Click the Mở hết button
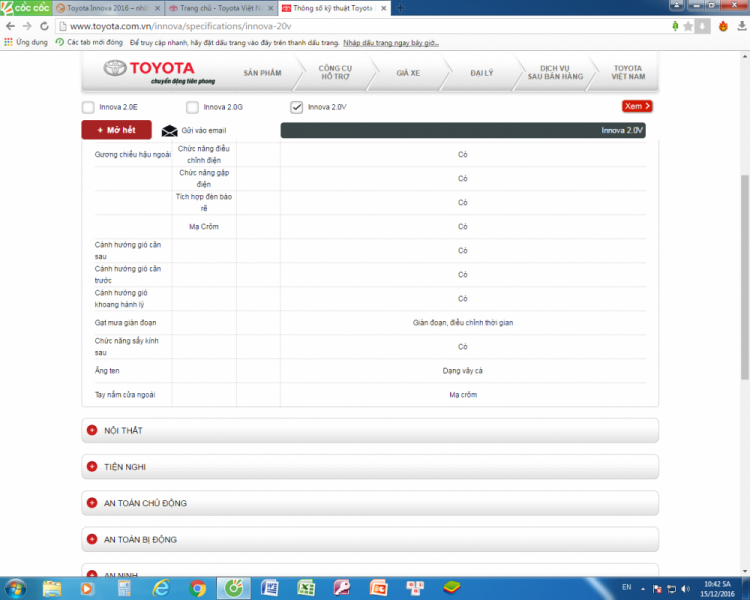750x600 pixels. coord(116,130)
